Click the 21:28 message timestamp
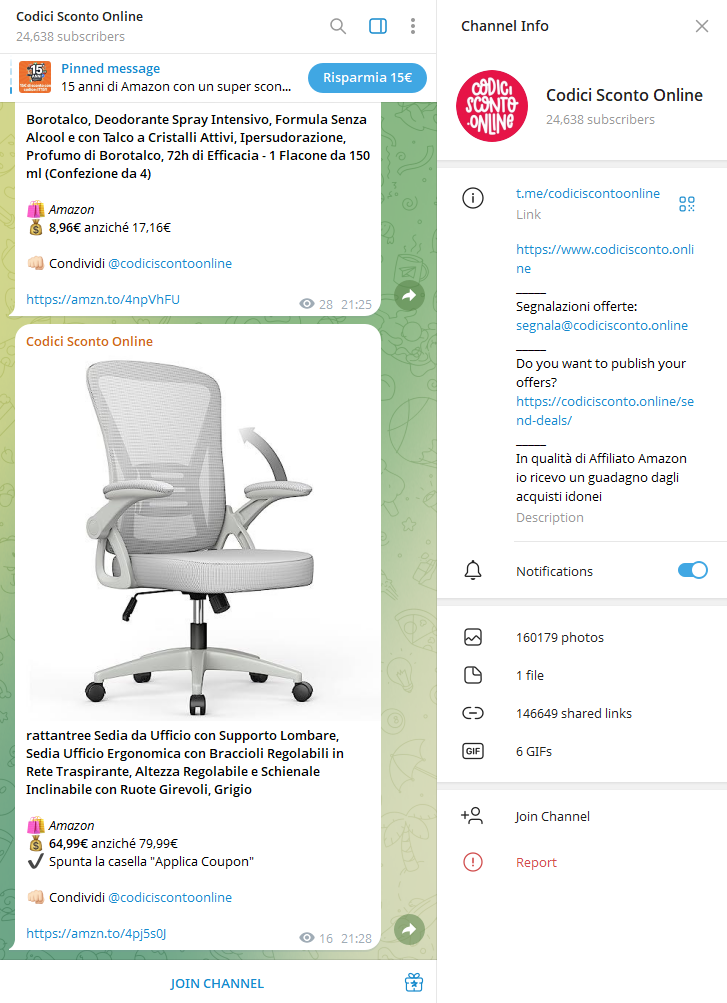The height and width of the screenshot is (1003, 727). tap(356, 938)
